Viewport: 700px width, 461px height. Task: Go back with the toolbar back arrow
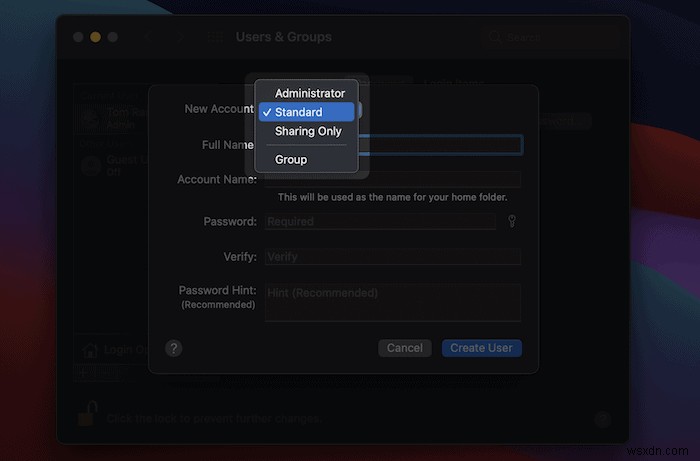[149, 37]
